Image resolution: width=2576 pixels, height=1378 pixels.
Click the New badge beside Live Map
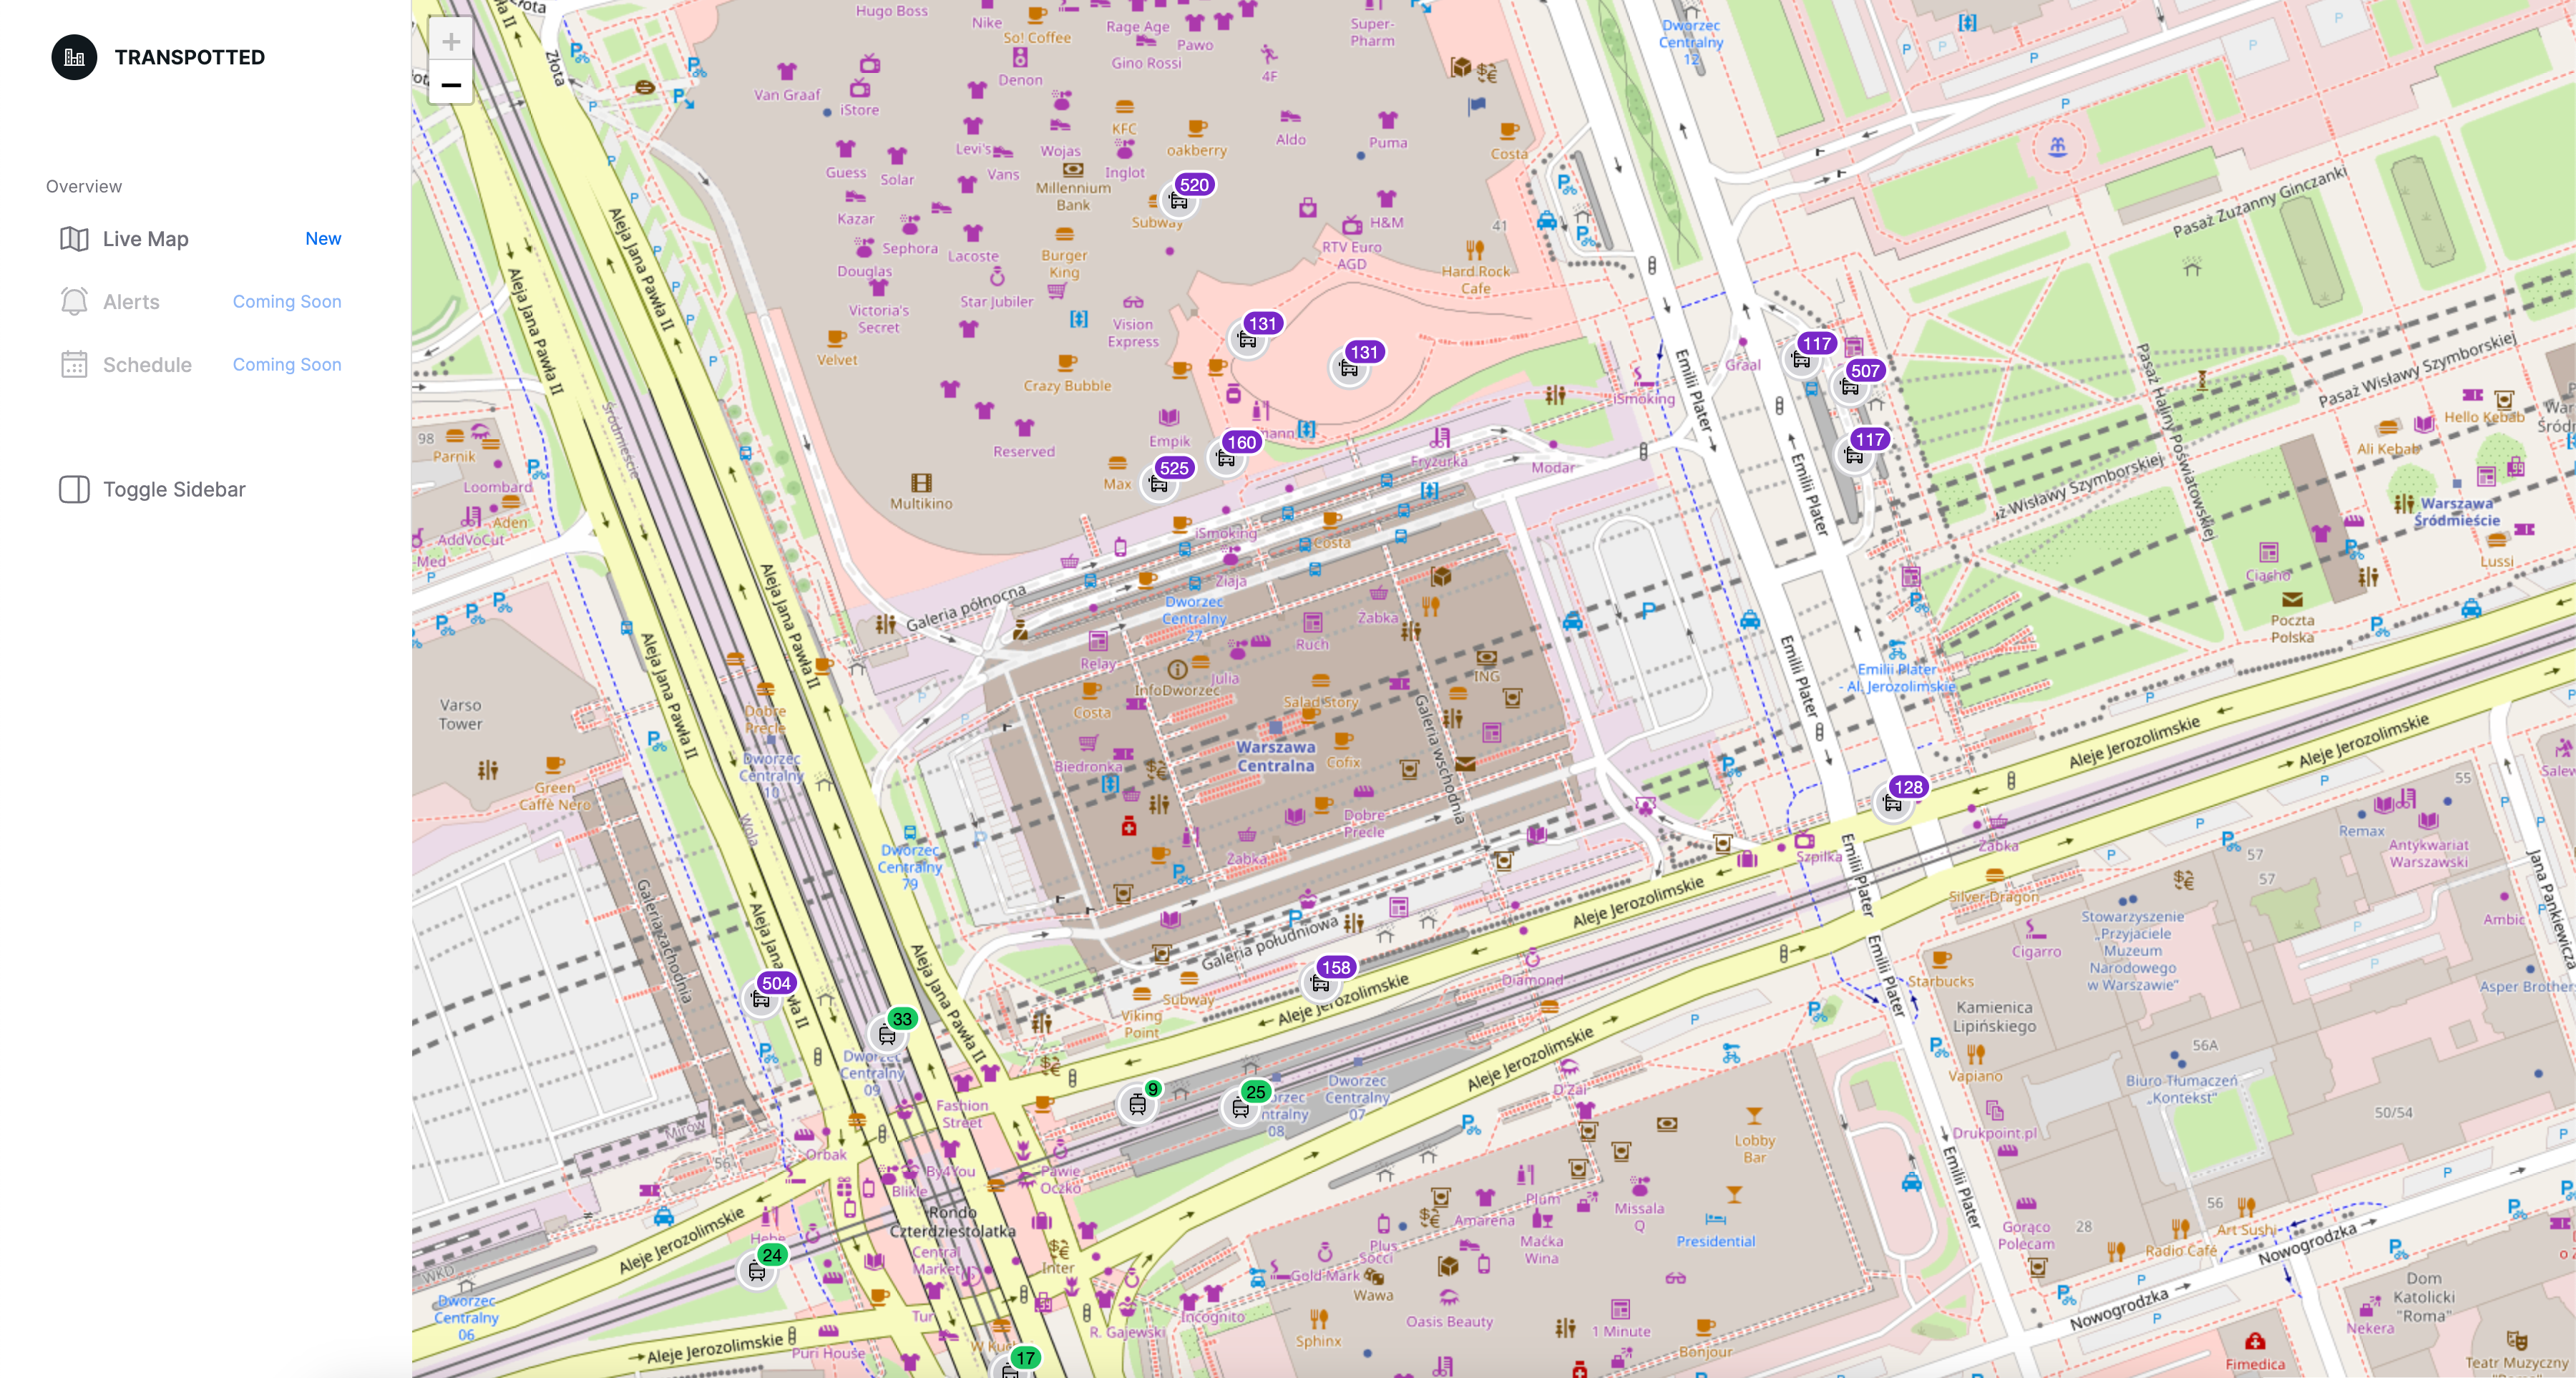(323, 239)
